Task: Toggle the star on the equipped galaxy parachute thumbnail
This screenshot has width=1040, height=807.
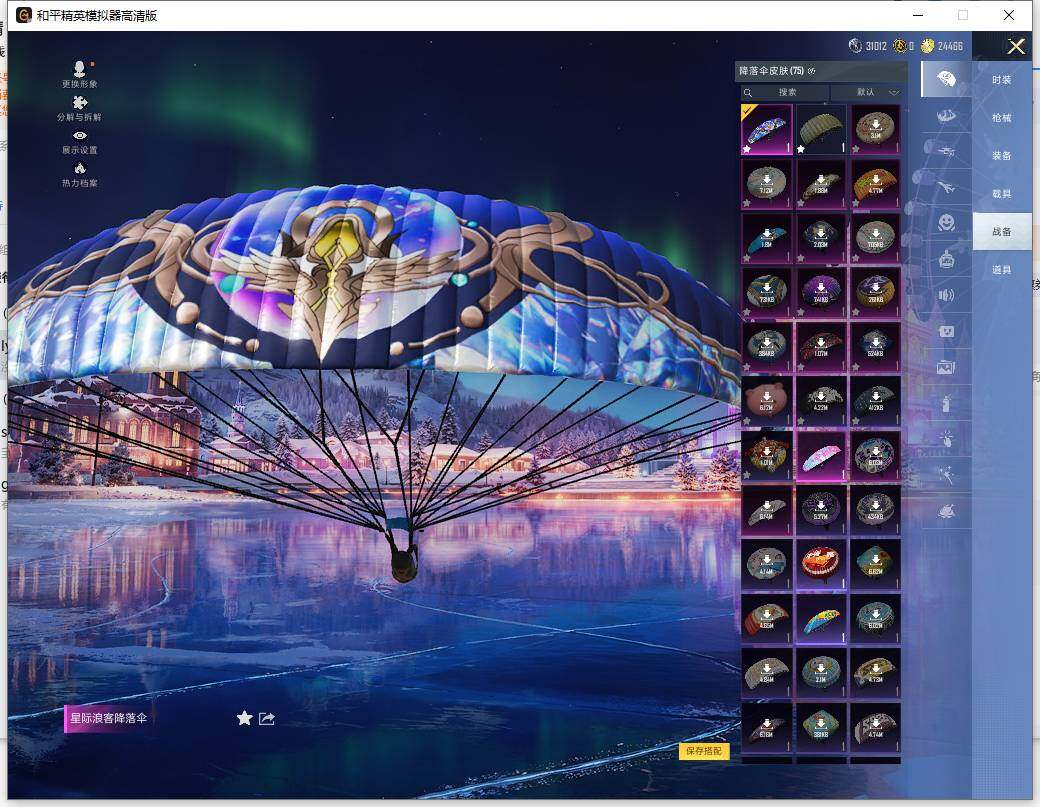Action: pos(748,149)
